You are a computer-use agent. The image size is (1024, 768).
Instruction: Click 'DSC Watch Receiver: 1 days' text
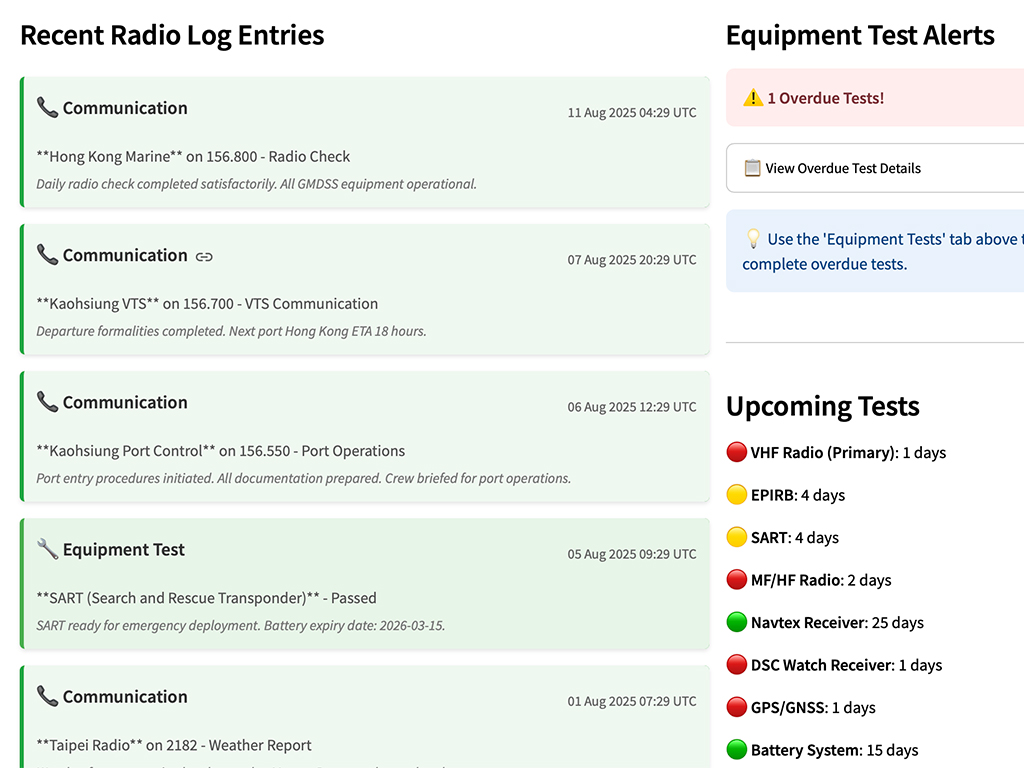pos(846,665)
